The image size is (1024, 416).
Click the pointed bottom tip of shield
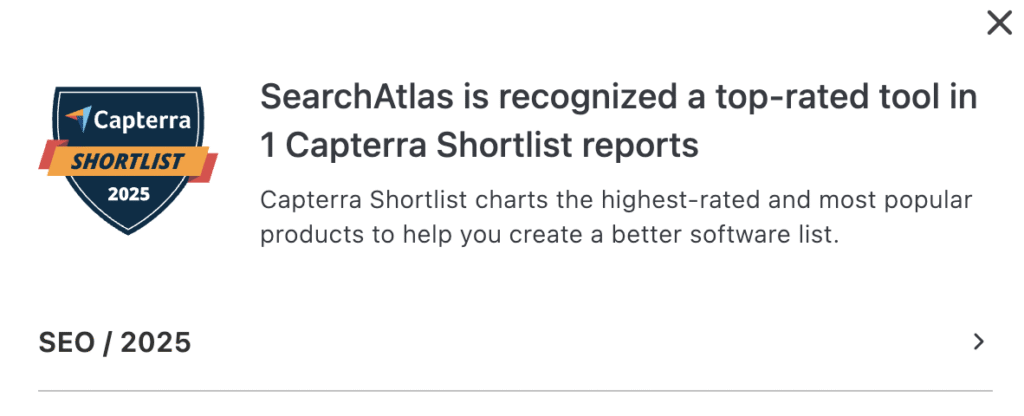(128, 226)
